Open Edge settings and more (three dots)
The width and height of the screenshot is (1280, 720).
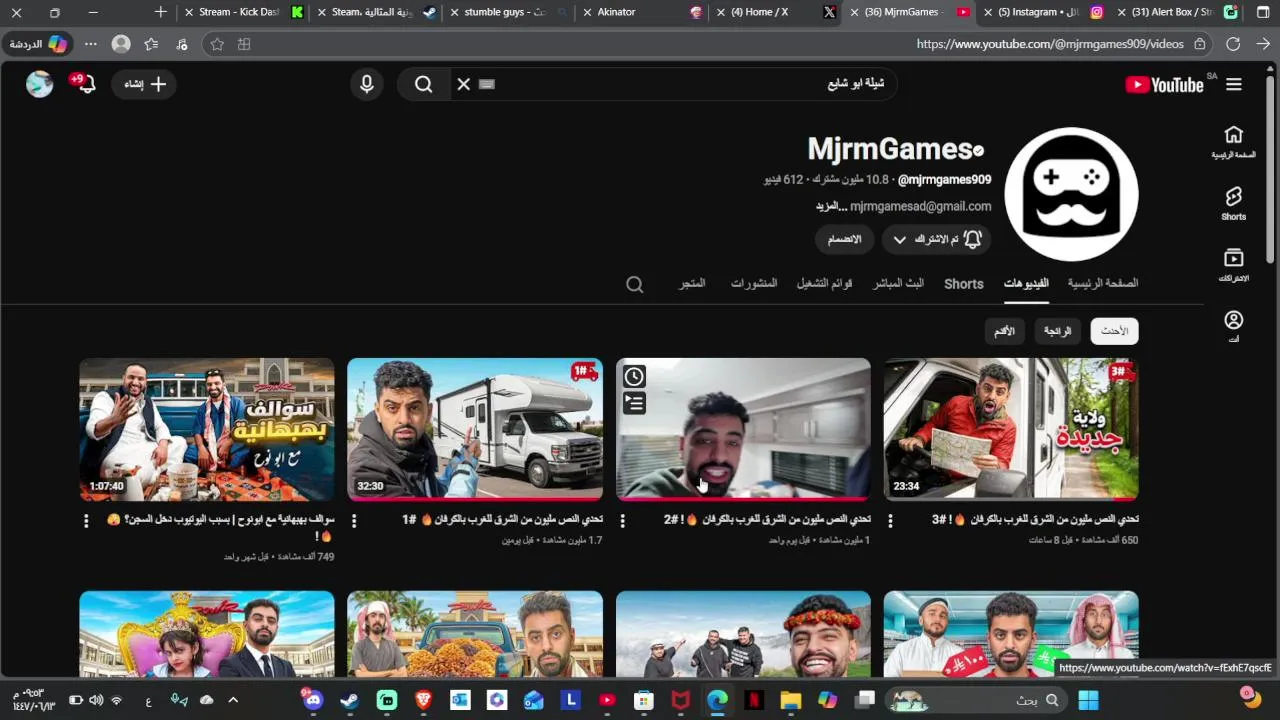pos(91,44)
